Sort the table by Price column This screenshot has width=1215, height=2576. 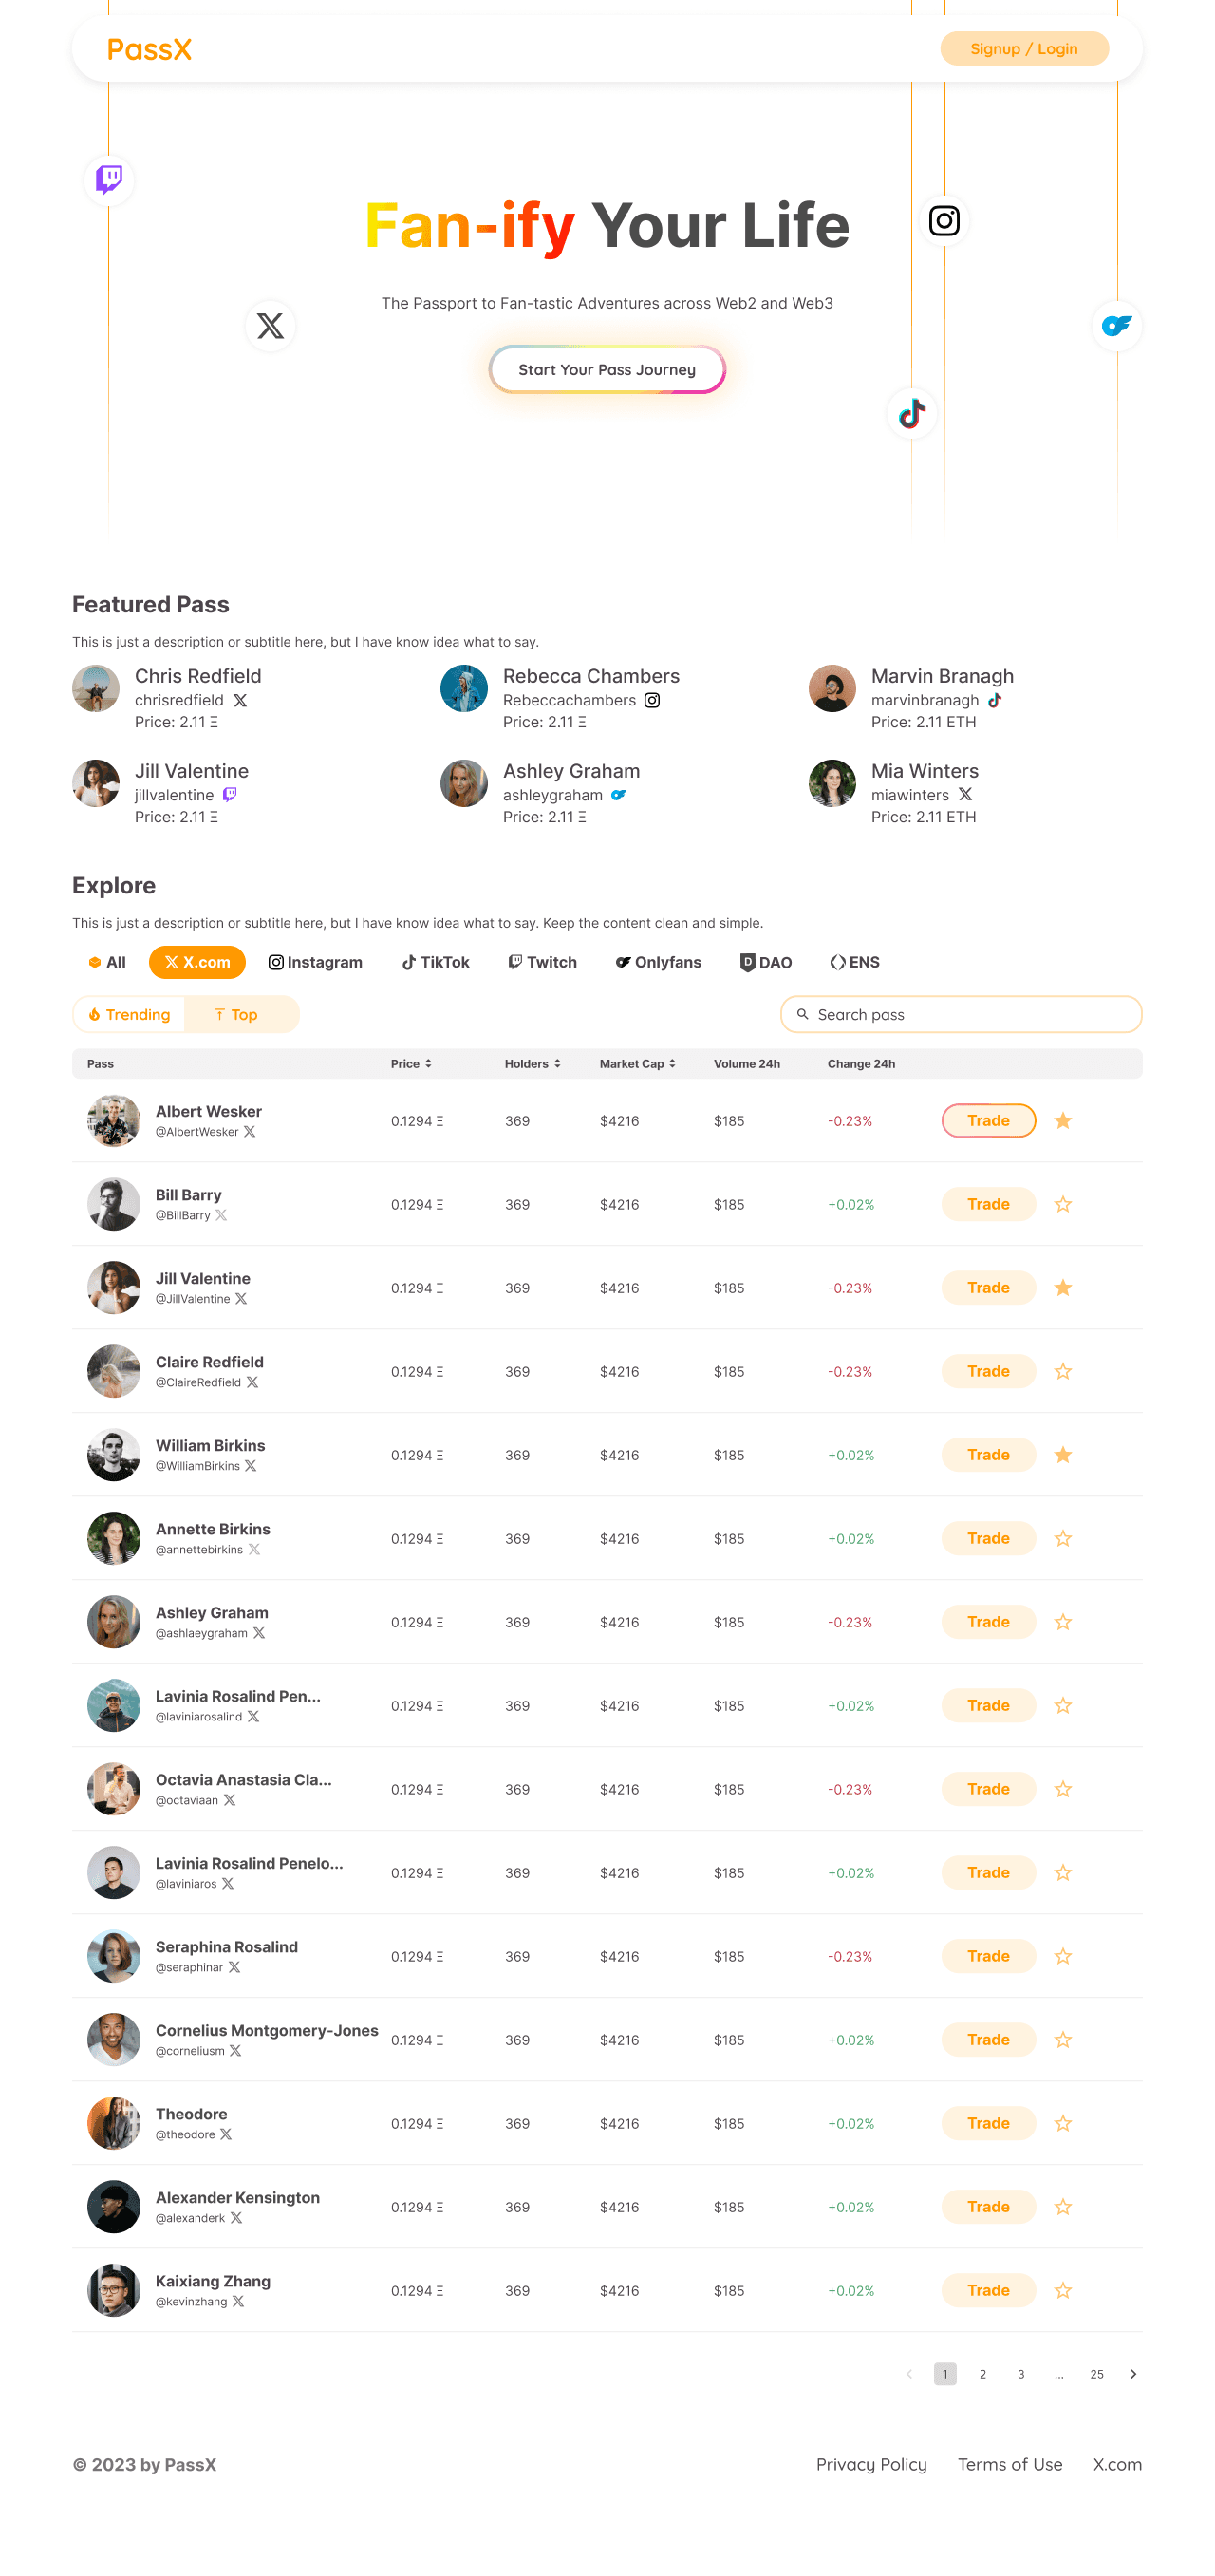pyautogui.click(x=411, y=1064)
